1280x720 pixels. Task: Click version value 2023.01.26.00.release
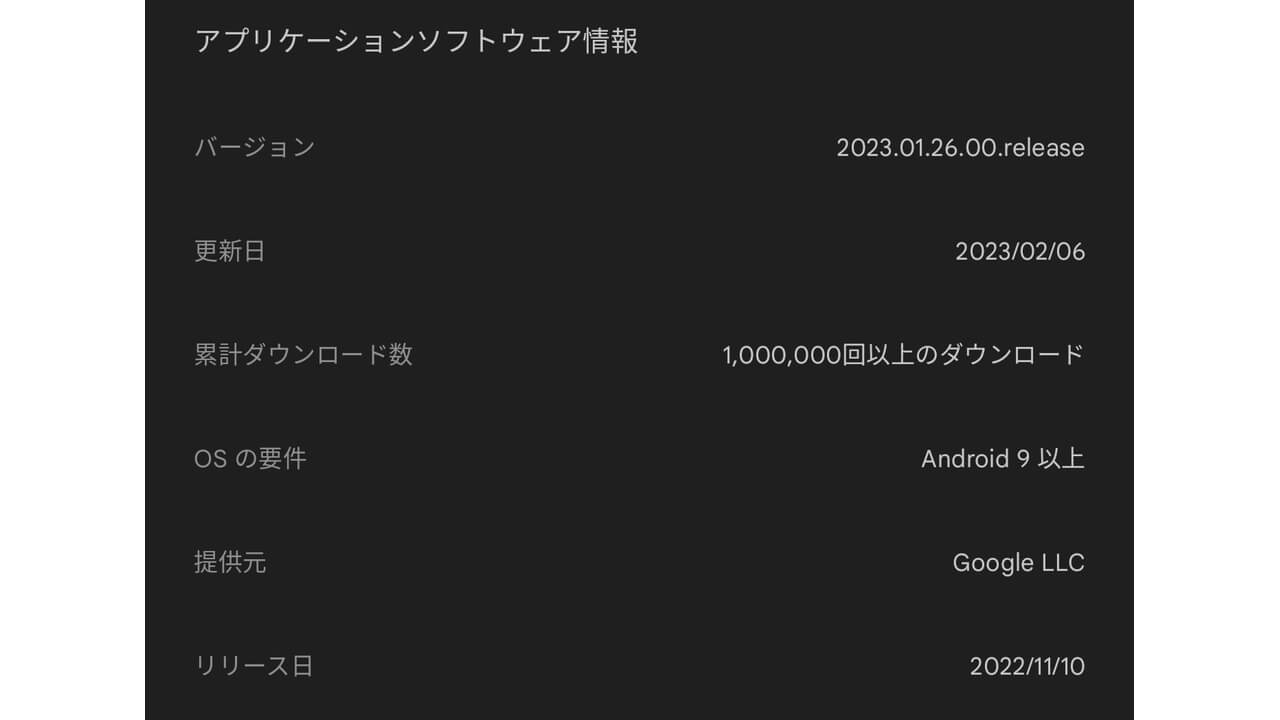960,148
